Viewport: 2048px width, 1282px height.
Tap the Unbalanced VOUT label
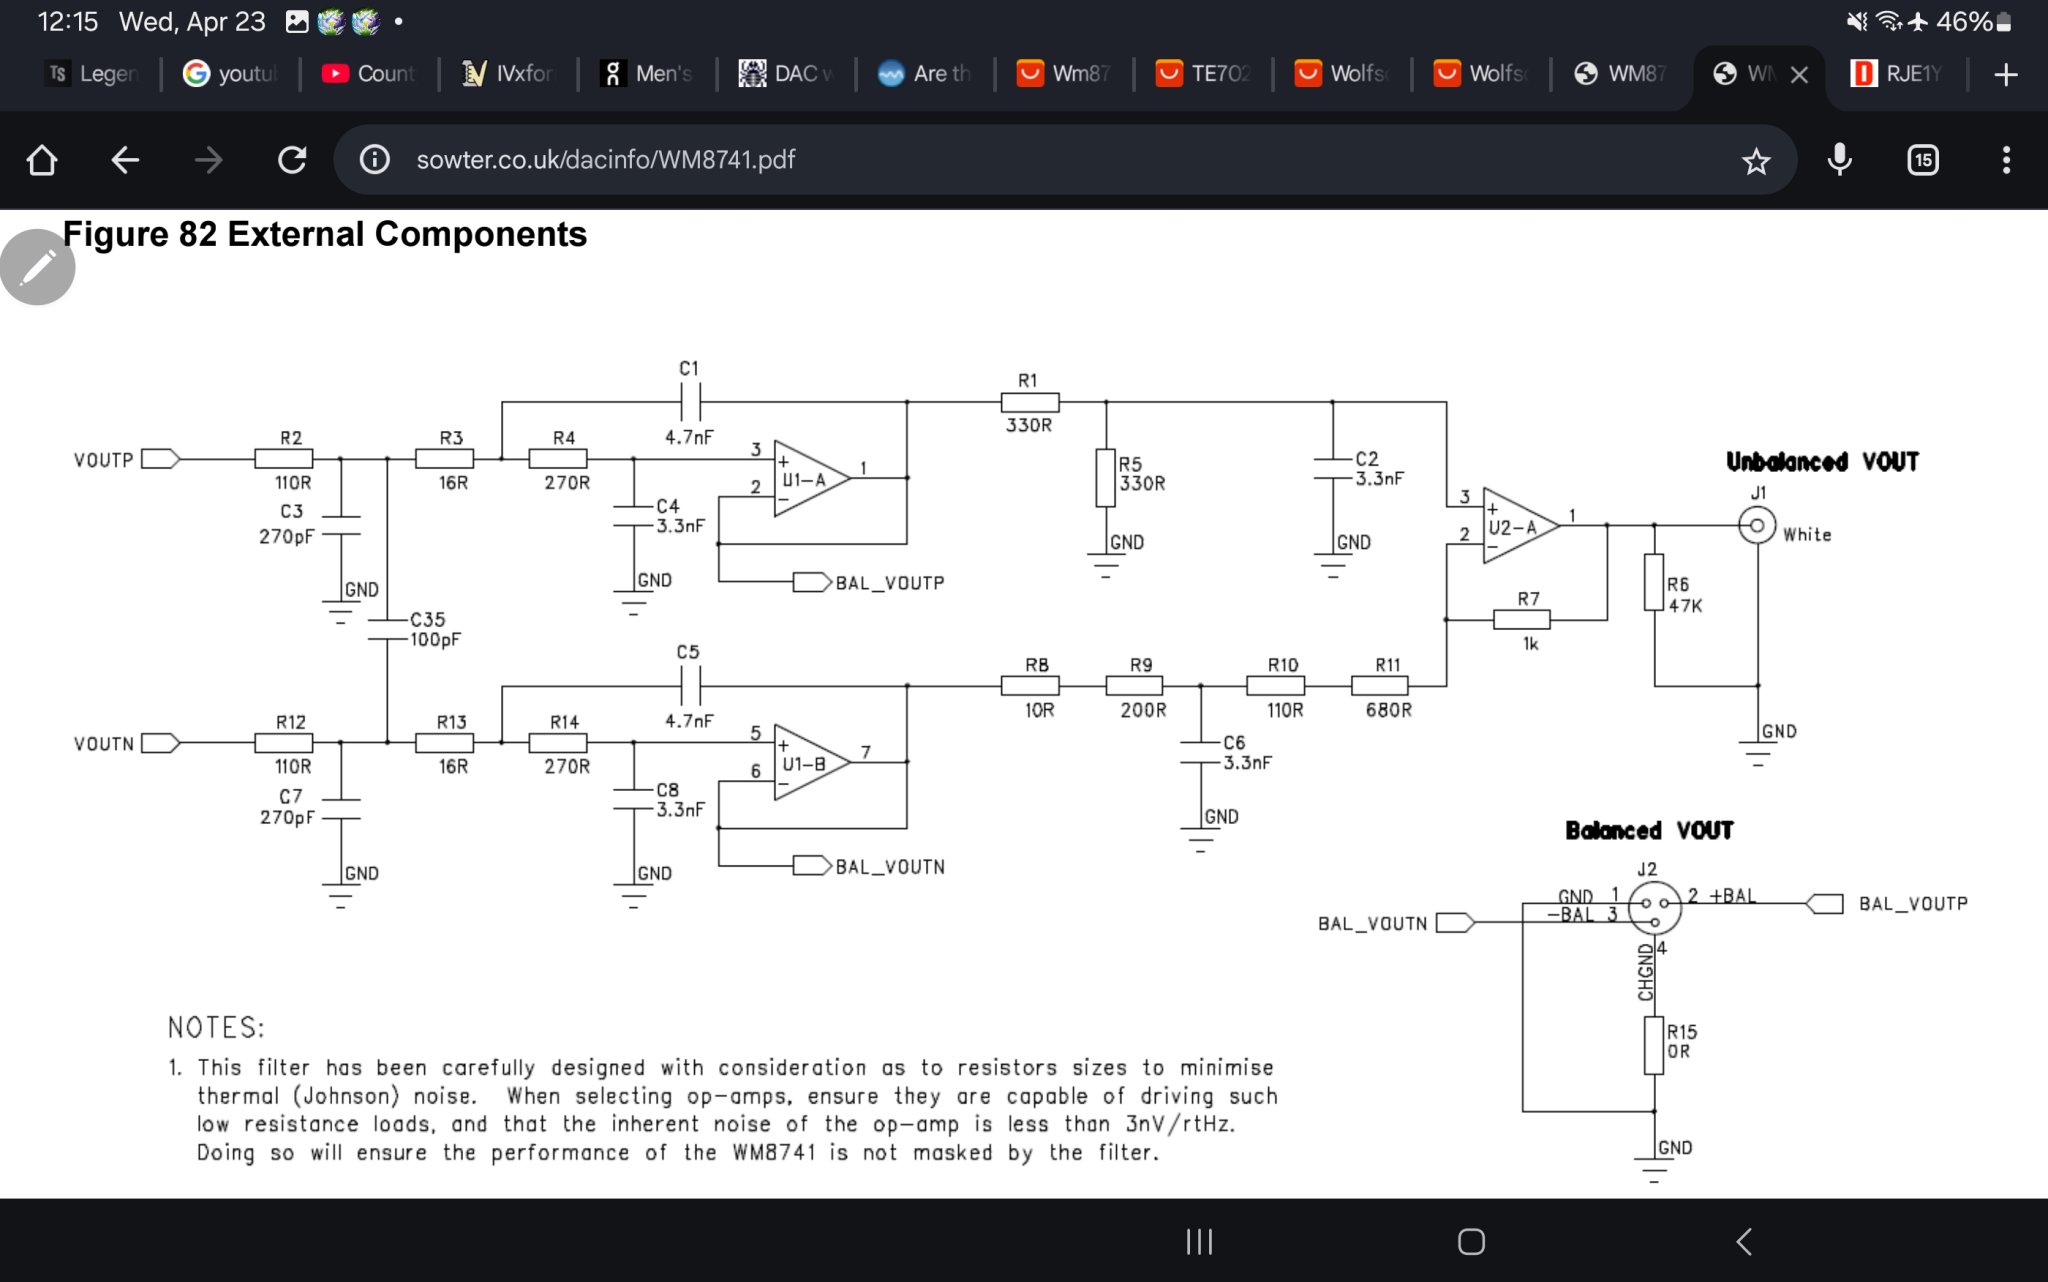pyautogui.click(x=1822, y=461)
